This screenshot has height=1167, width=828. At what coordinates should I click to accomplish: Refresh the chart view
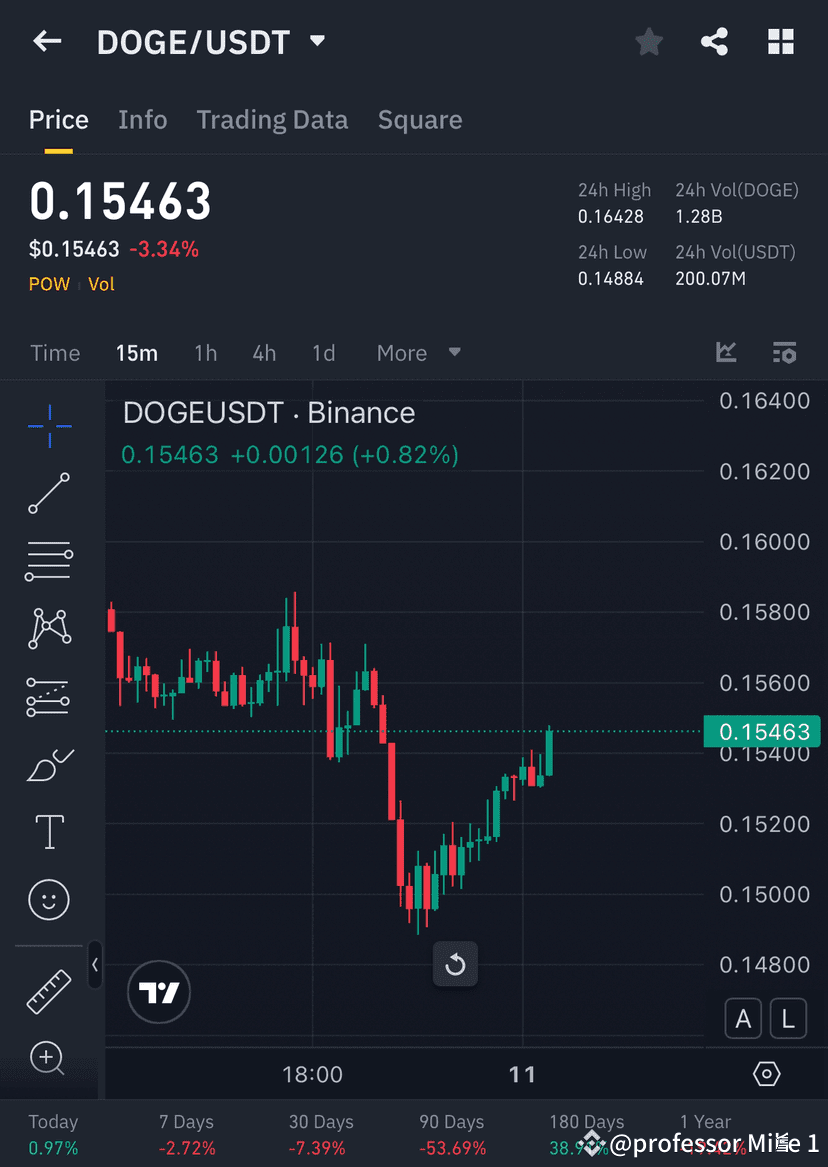point(455,964)
